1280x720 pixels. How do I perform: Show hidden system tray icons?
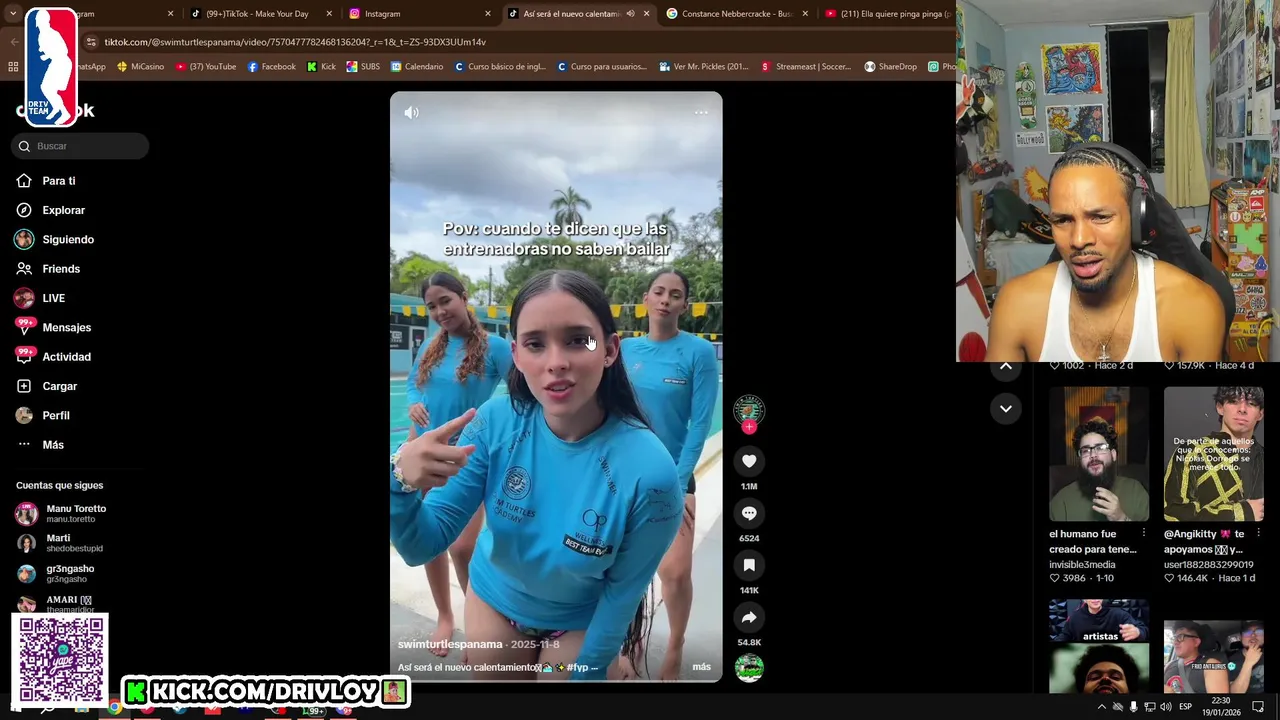(1101, 707)
